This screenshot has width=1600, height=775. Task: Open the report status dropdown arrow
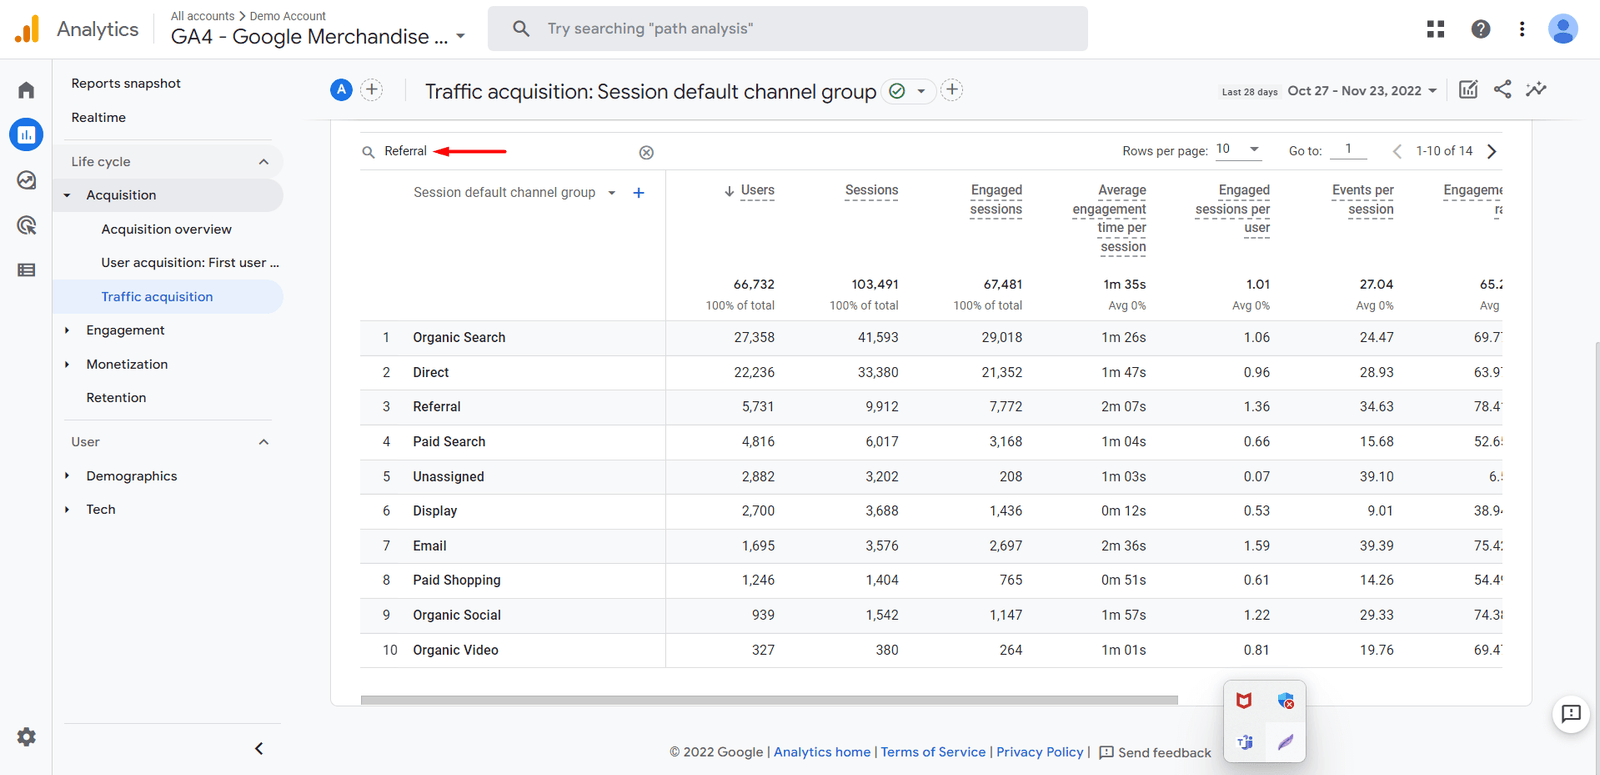pyautogui.click(x=921, y=91)
